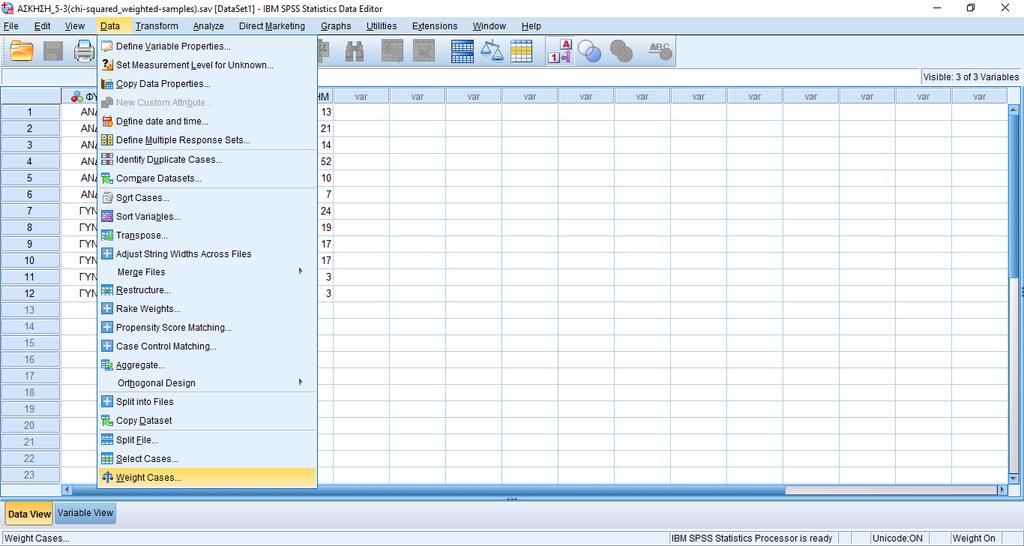
Task: Open the Help menu
Action: pyautogui.click(x=531, y=26)
